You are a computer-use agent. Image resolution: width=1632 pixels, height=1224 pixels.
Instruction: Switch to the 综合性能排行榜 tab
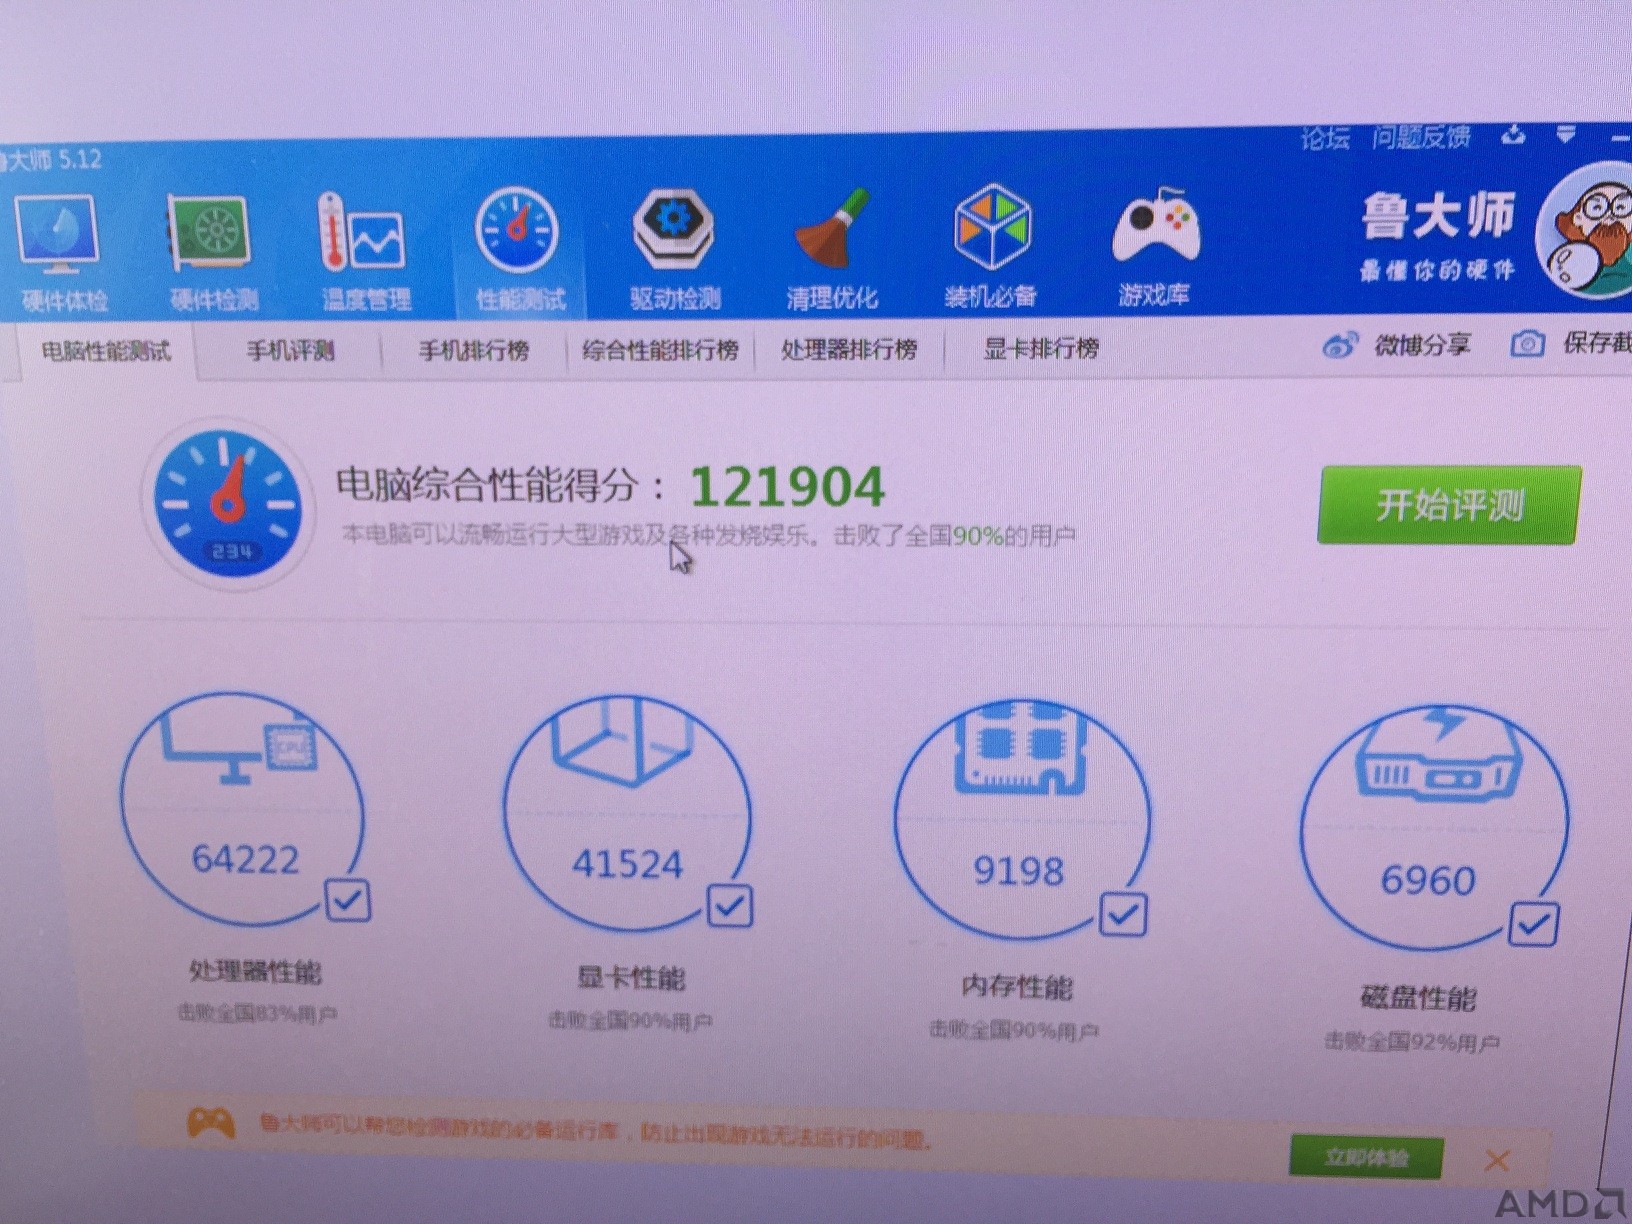pyautogui.click(x=660, y=350)
